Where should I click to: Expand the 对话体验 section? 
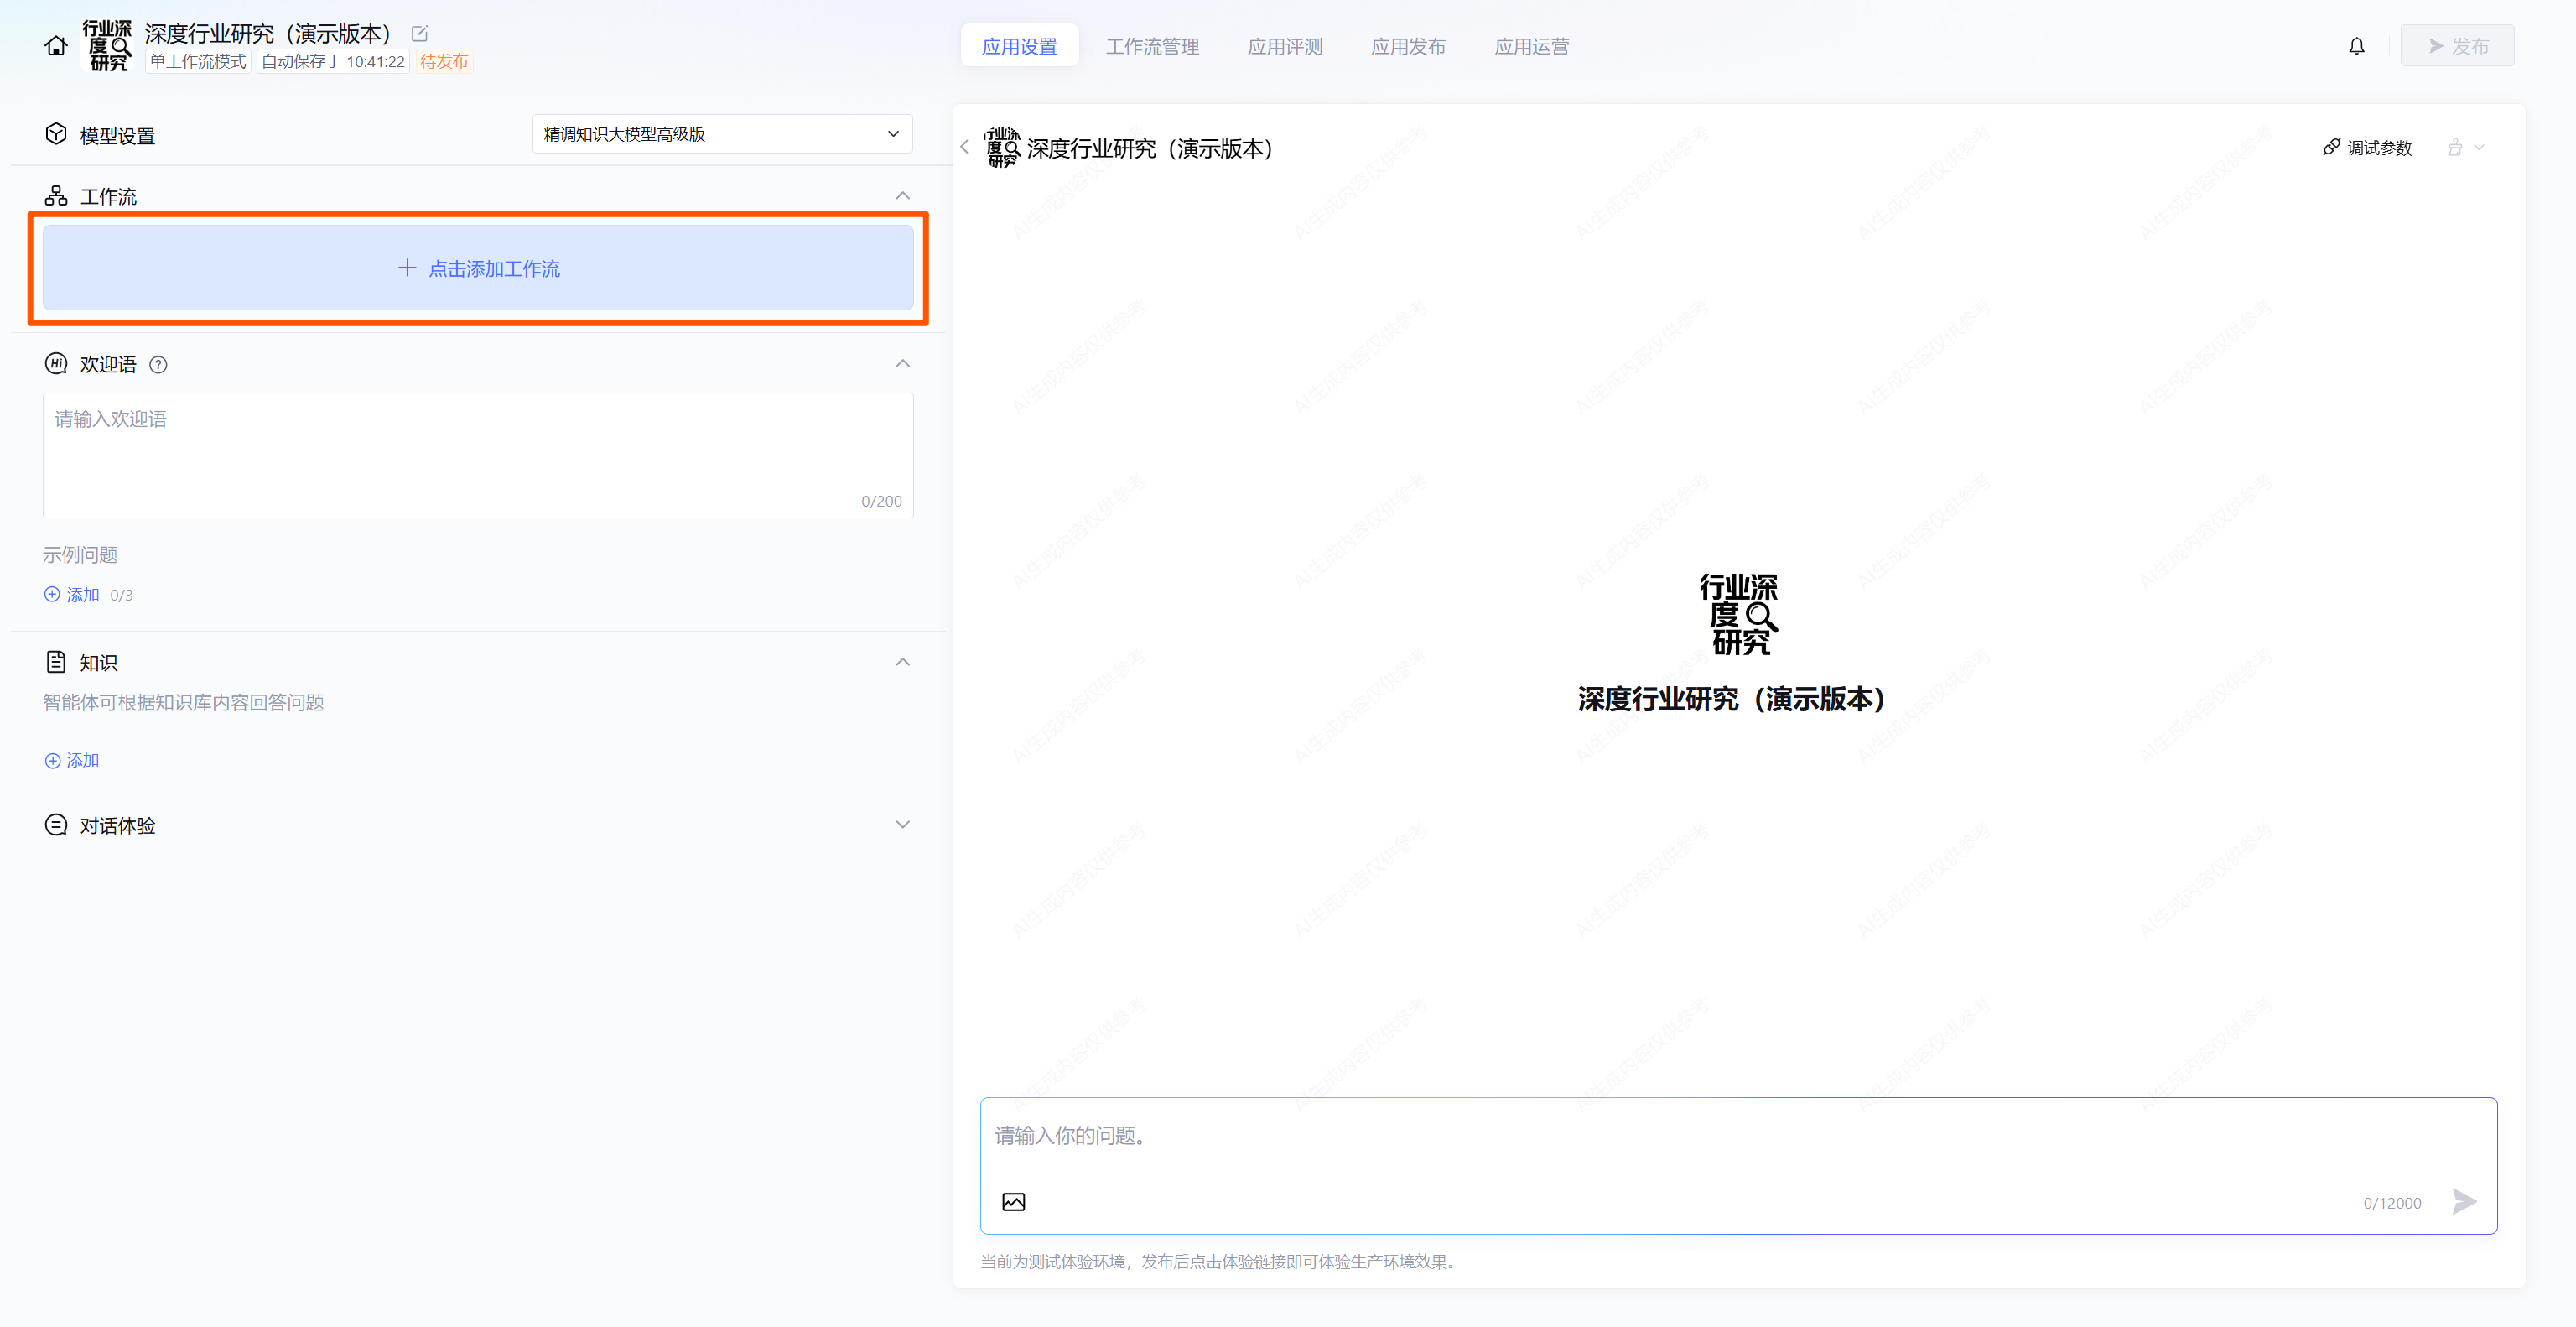coord(902,825)
